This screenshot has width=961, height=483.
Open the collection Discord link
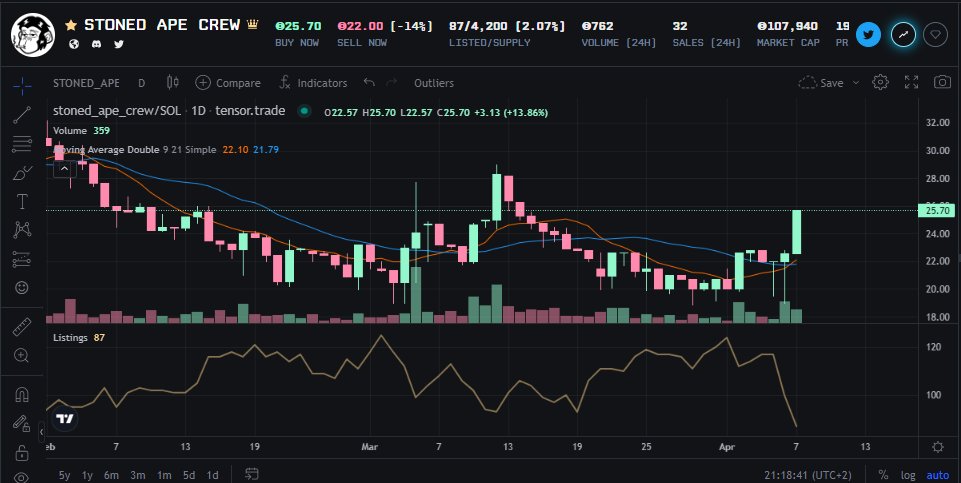(x=97, y=44)
